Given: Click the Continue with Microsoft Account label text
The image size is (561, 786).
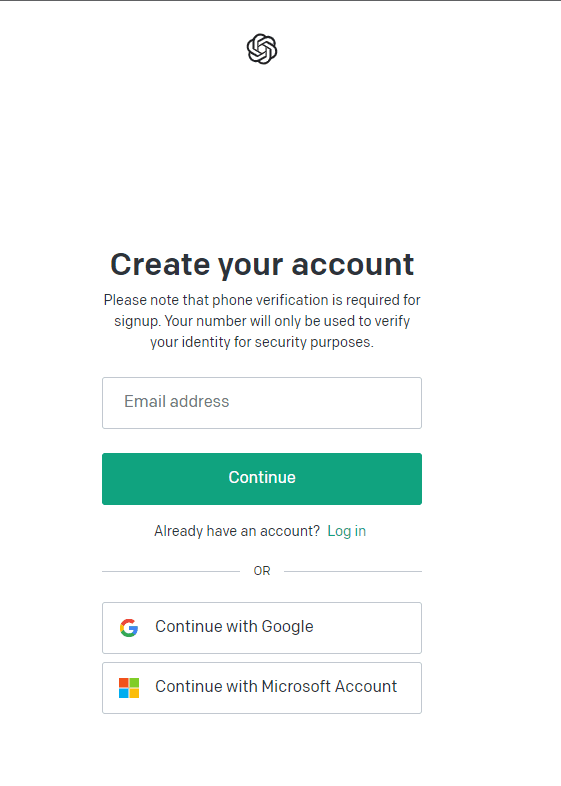Looking at the screenshot, I should 276,686.
